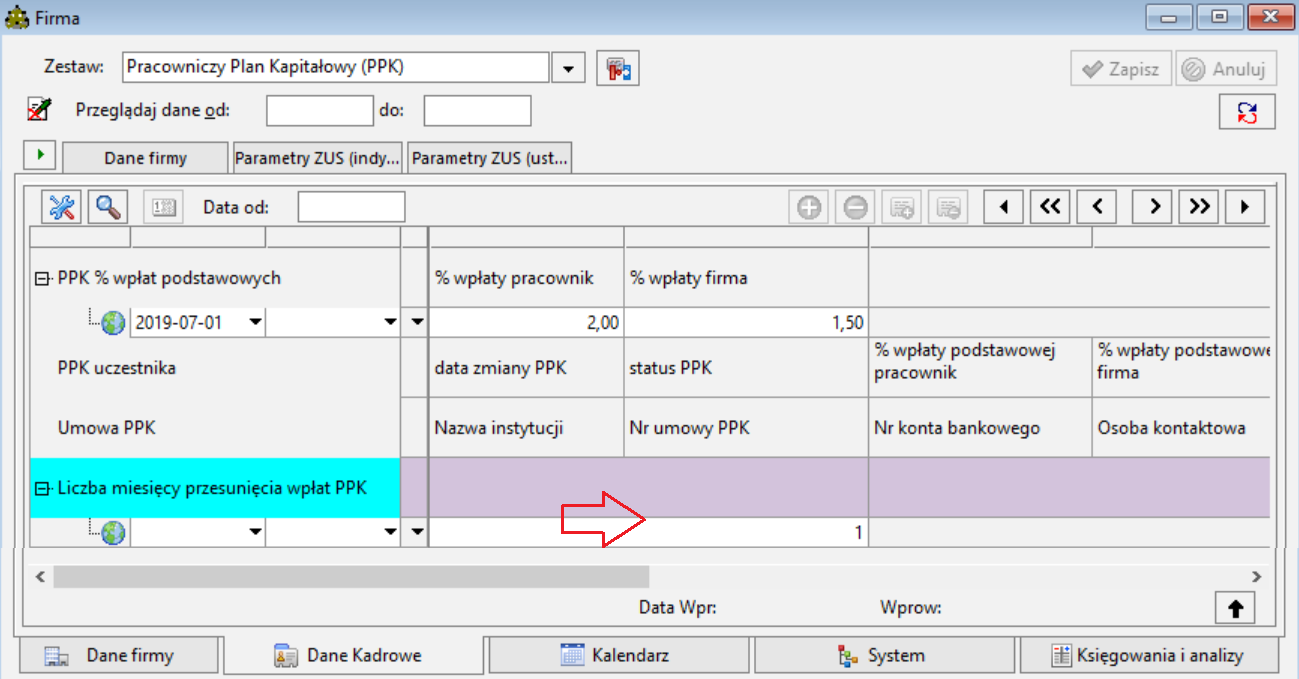
Task: Open the second dropdown in the 2019-07-01 row
Action: [390, 322]
